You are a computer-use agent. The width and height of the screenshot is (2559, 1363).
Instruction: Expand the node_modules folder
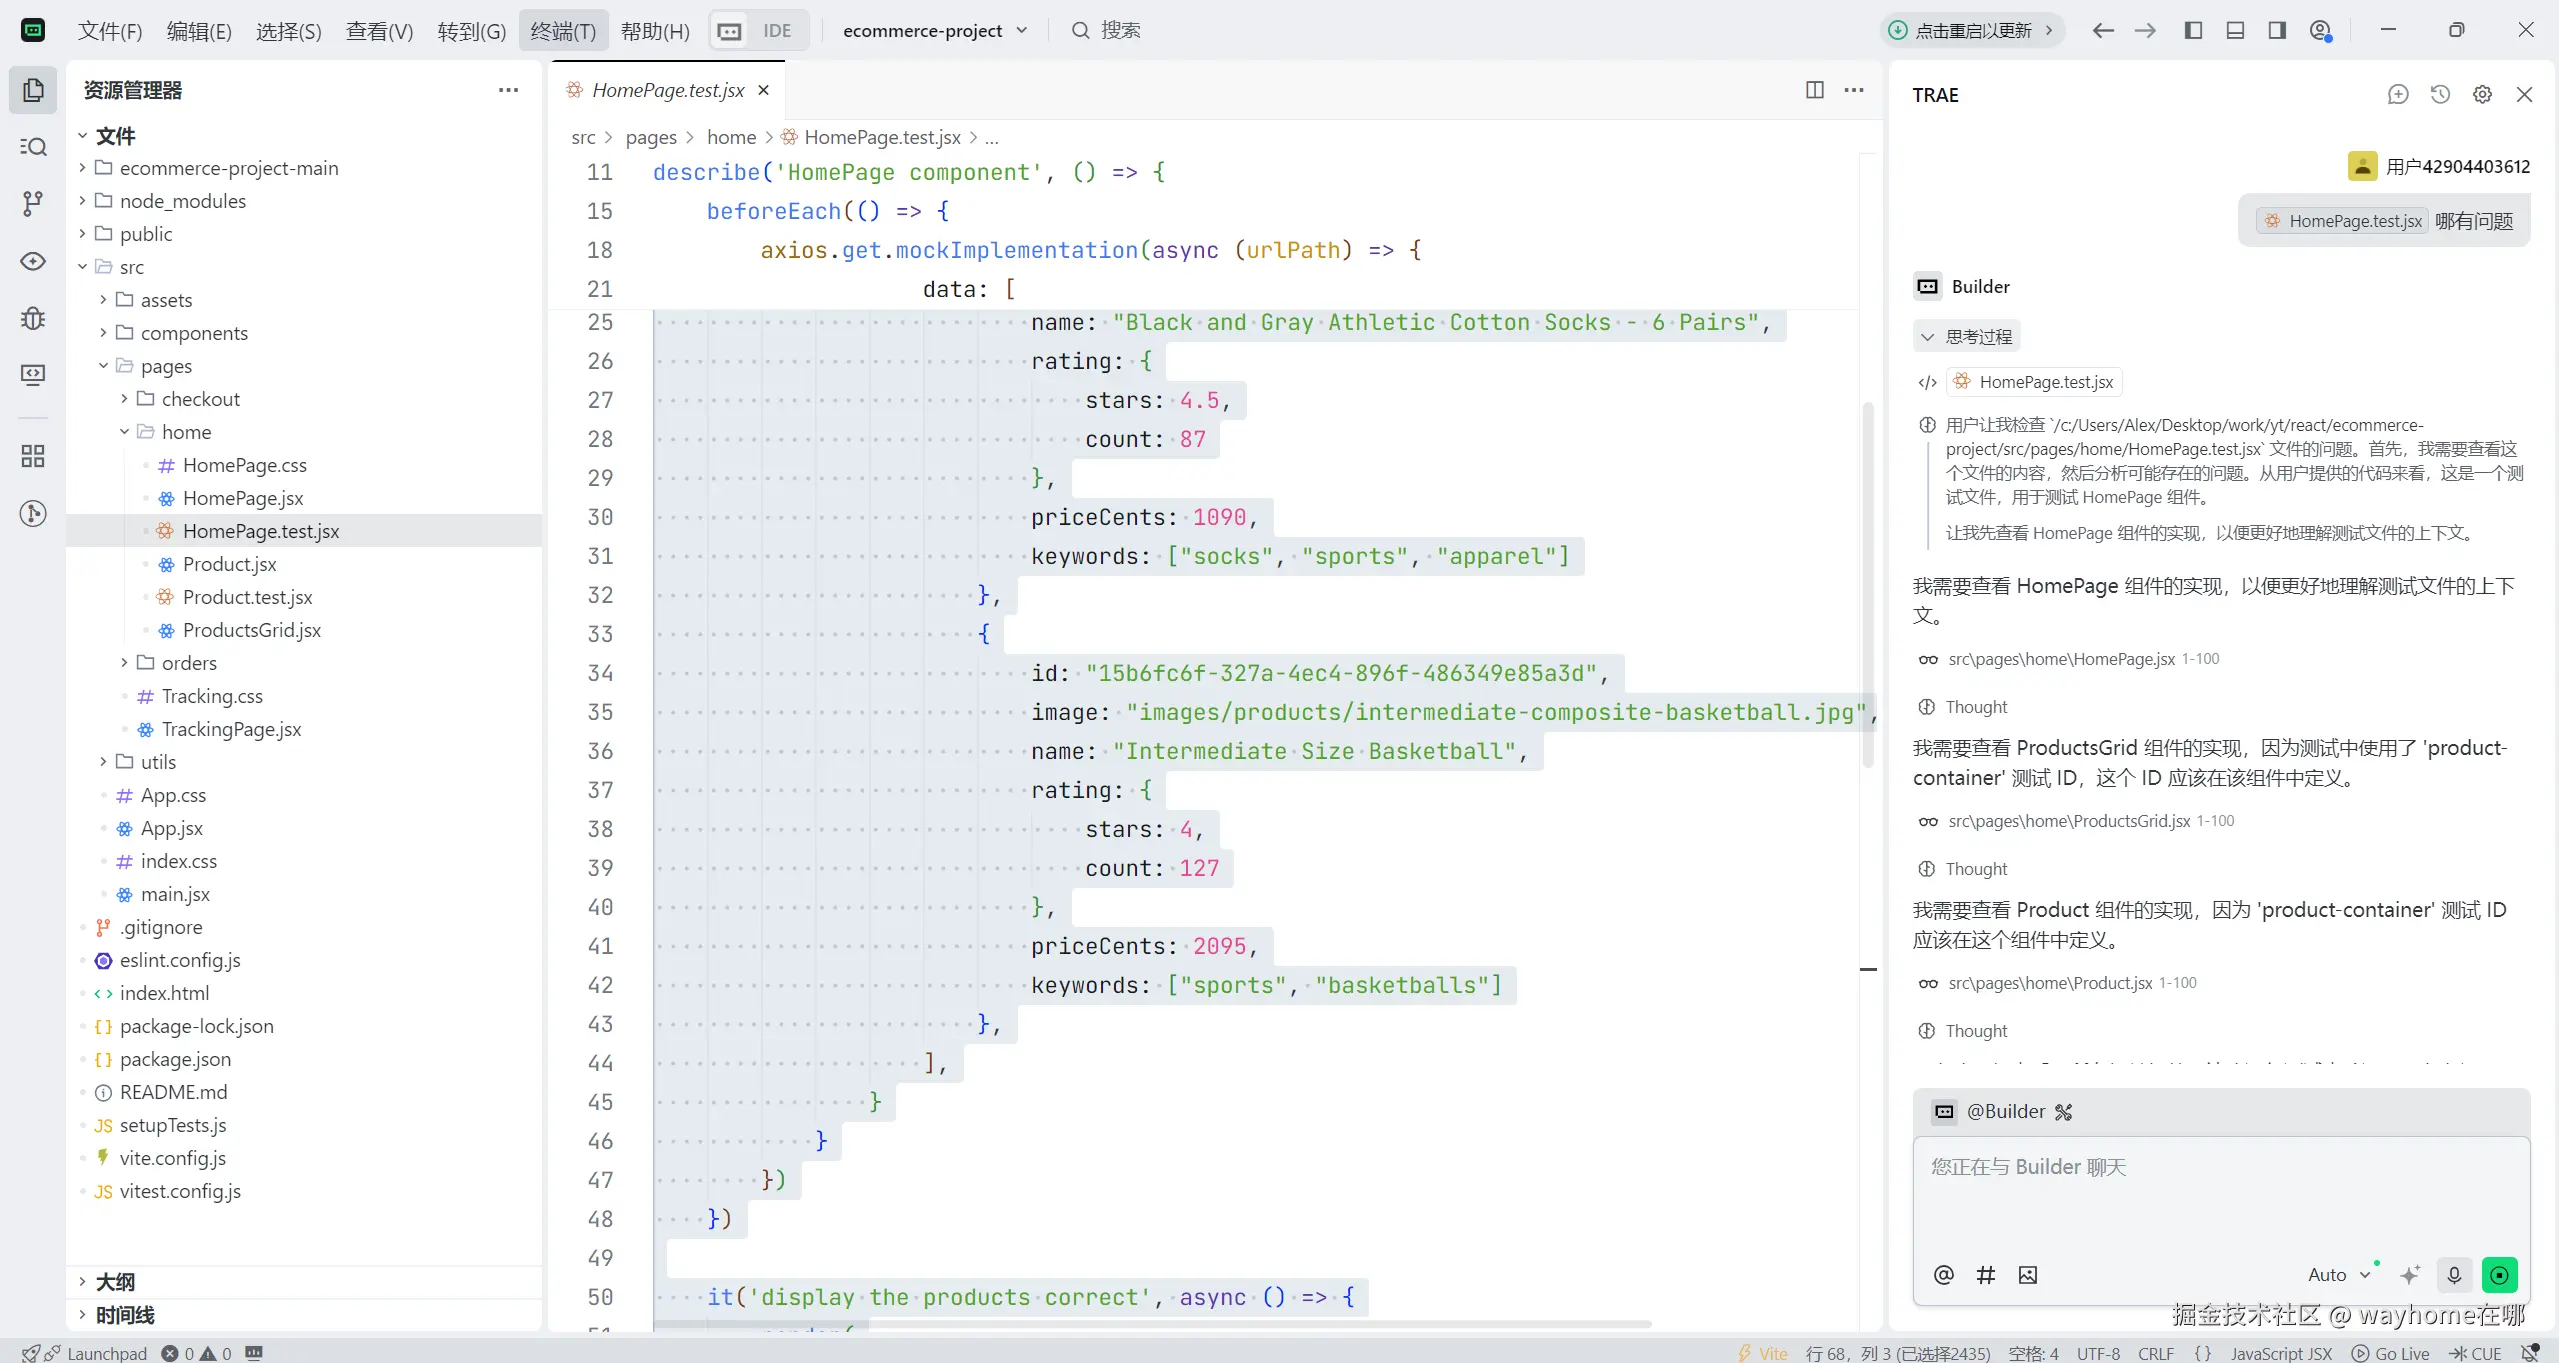point(182,201)
